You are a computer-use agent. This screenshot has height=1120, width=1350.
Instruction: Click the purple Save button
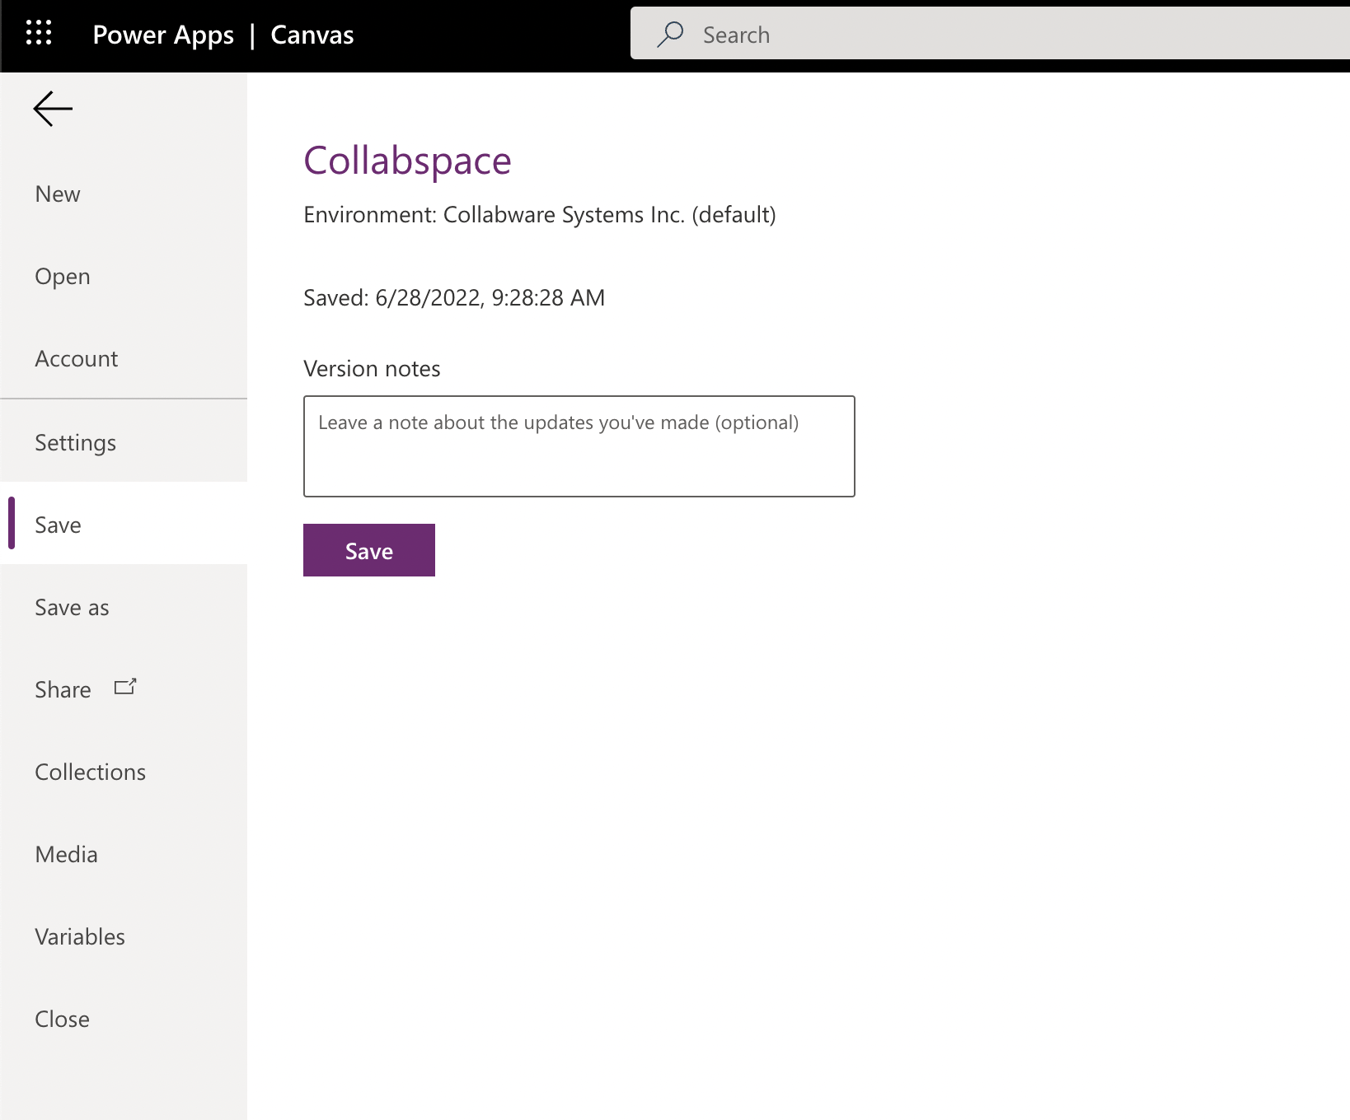(x=368, y=550)
